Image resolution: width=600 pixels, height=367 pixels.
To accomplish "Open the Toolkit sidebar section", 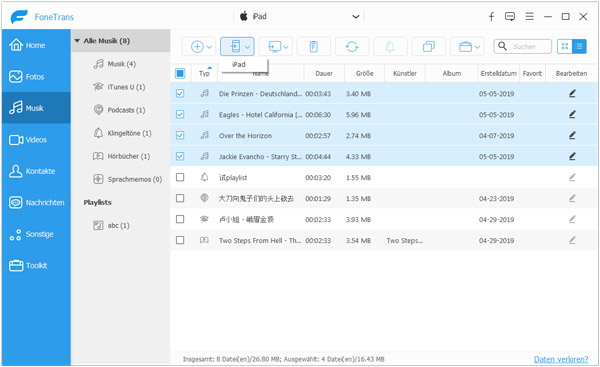I will pos(36,266).
